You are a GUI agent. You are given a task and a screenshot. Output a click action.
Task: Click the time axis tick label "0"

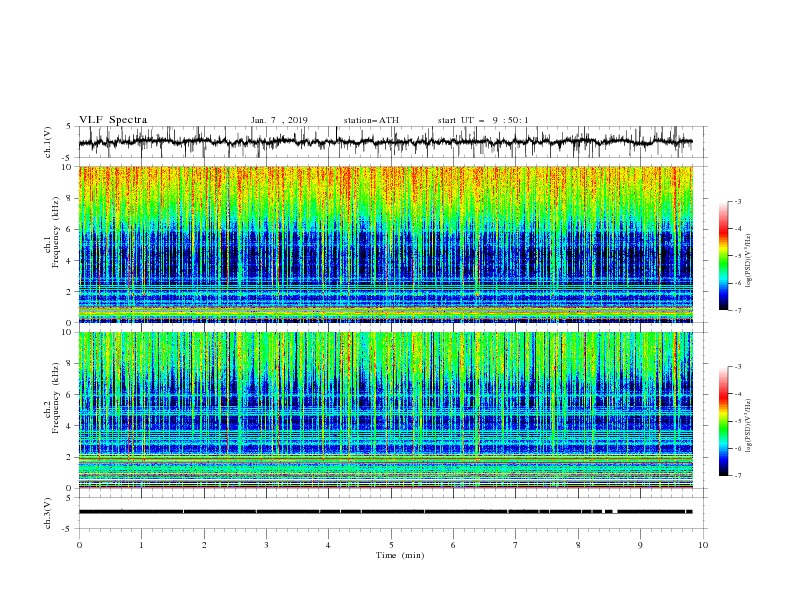coord(79,545)
